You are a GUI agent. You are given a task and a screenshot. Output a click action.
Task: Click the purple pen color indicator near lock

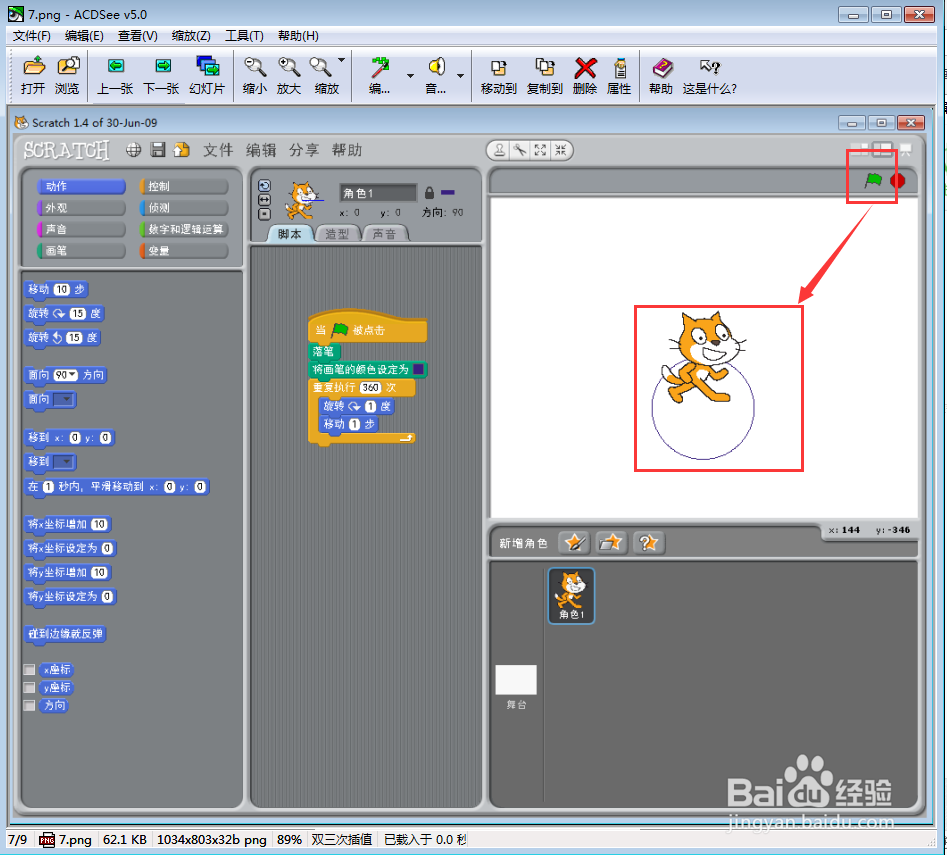point(448,193)
